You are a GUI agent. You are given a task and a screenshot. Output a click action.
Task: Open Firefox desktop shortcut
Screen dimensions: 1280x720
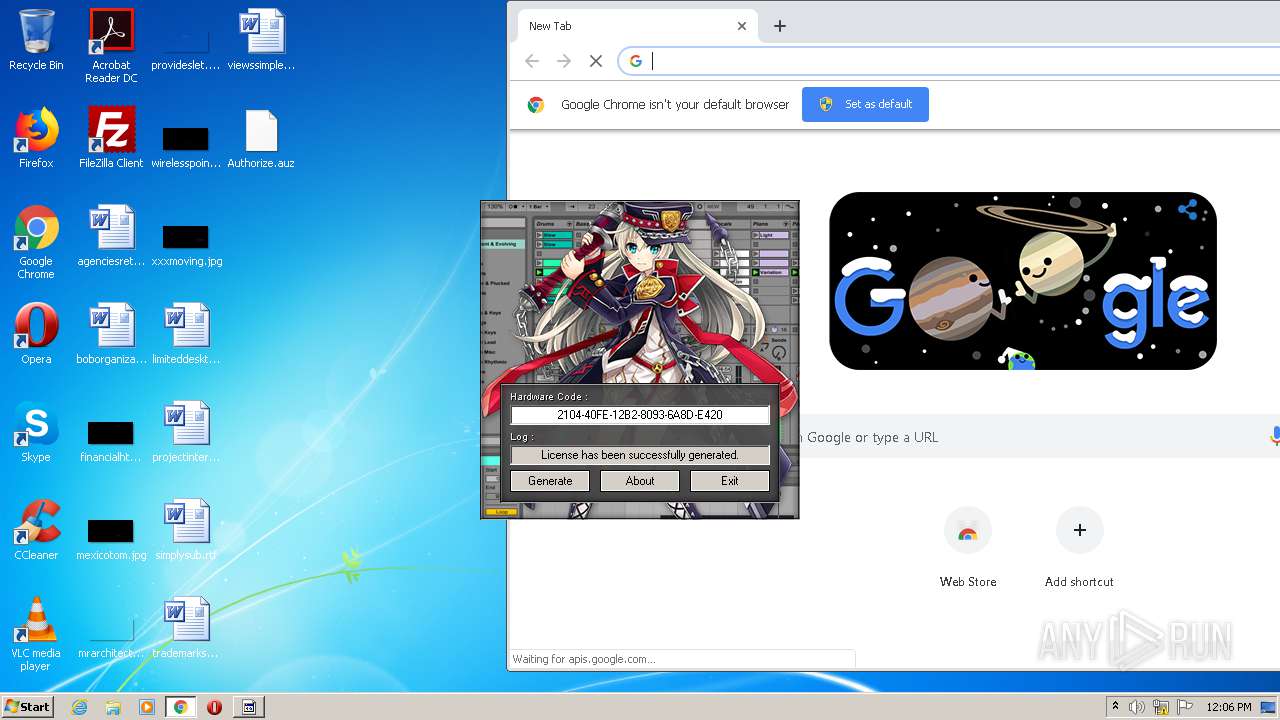(x=36, y=139)
